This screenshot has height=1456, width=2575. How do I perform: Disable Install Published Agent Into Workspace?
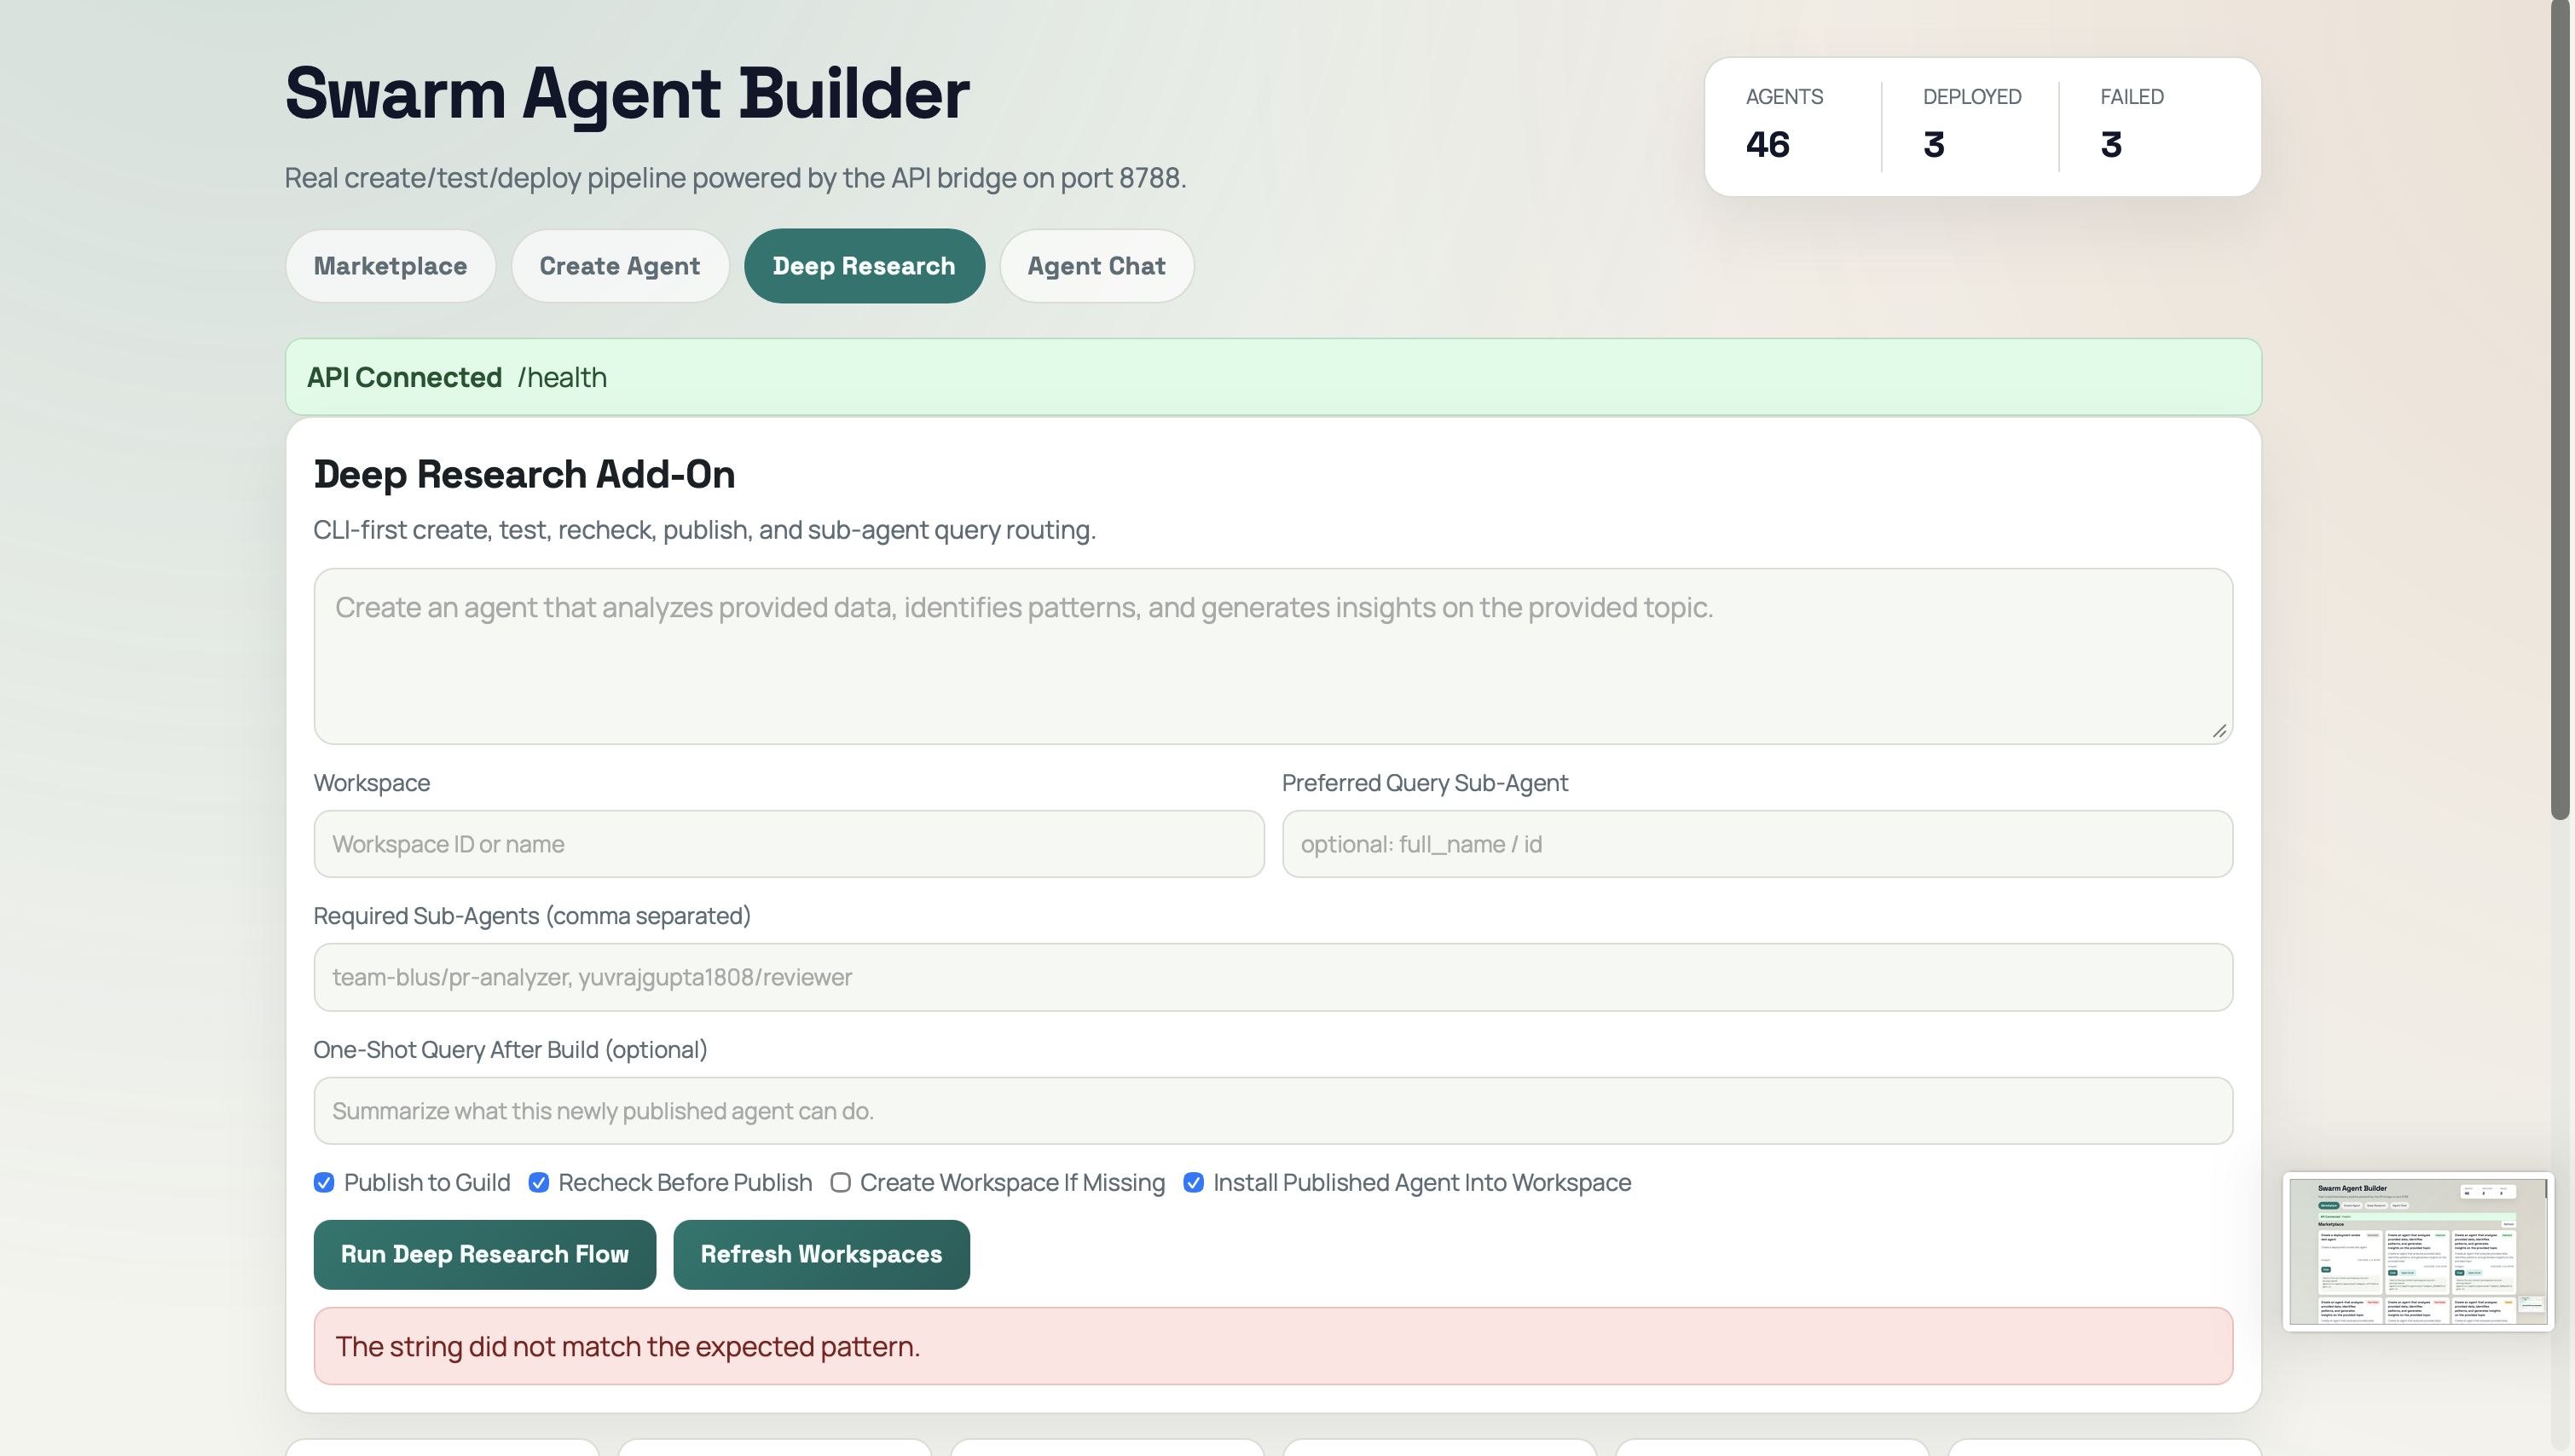[1193, 1183]
